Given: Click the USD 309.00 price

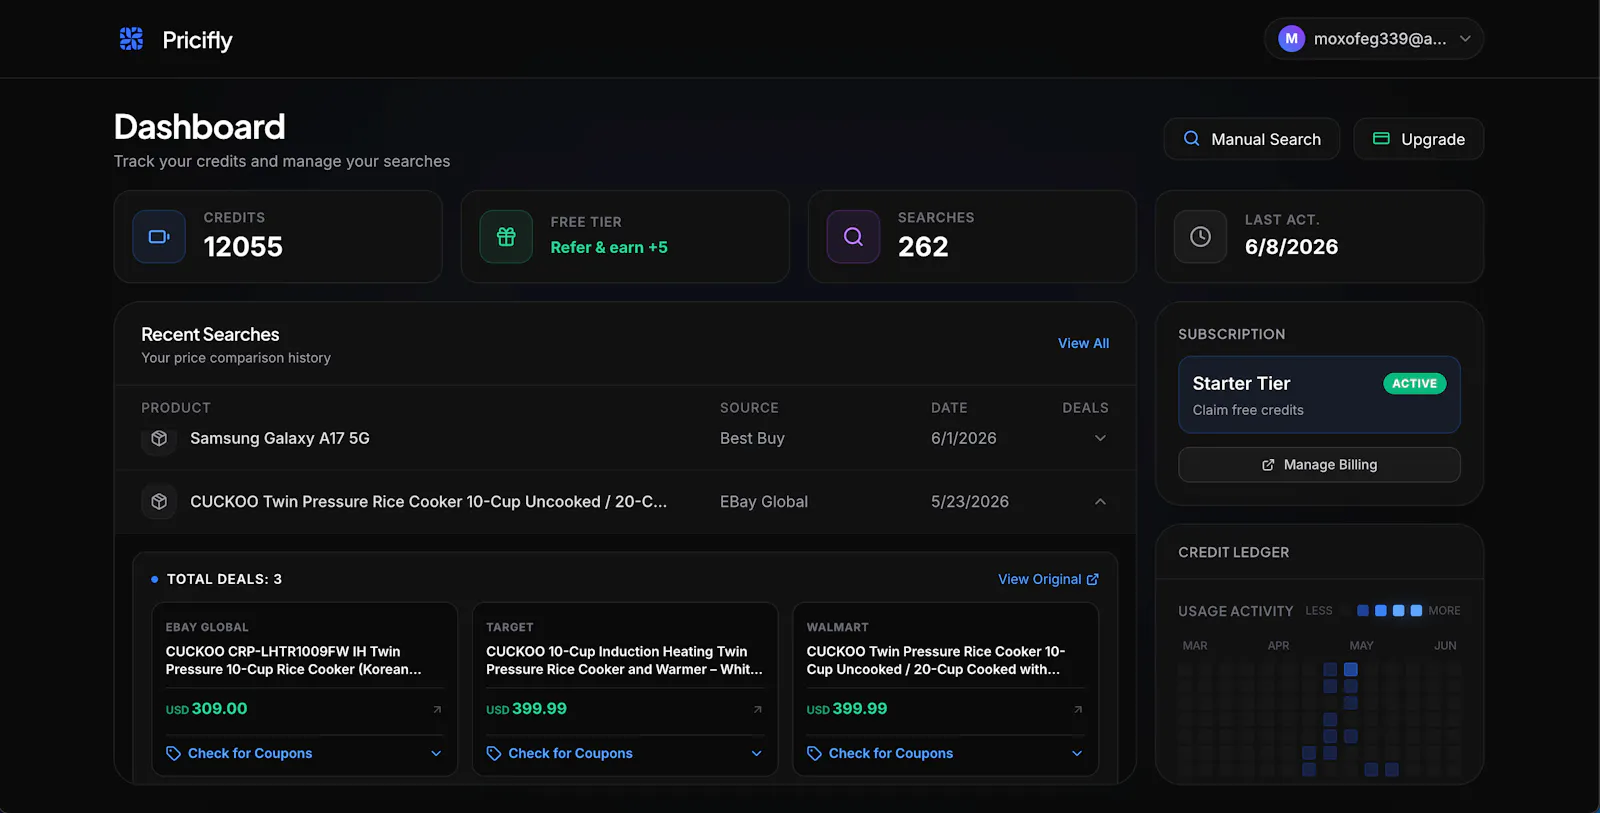Looking at the screenshot, I should (x=206, y=709).
